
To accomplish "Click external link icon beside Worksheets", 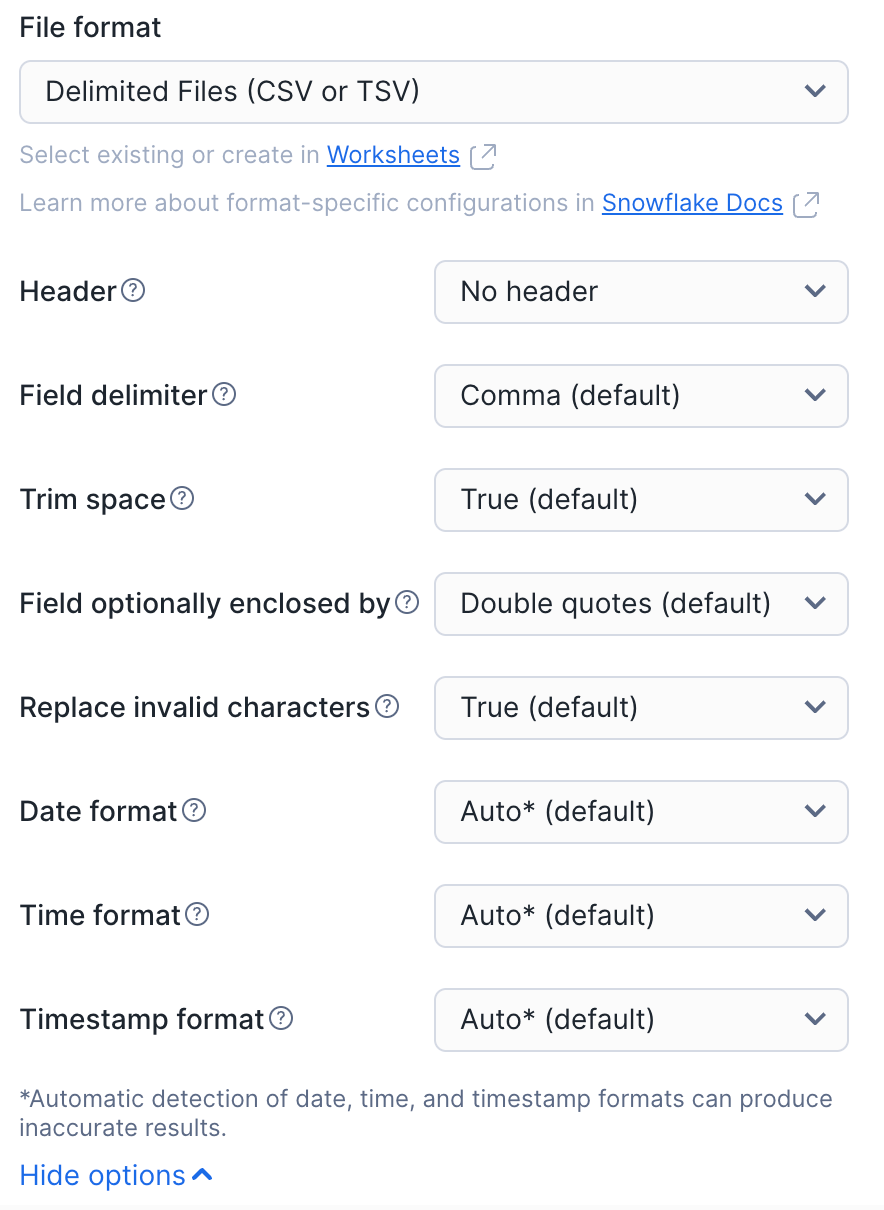I will pos(484,155).
